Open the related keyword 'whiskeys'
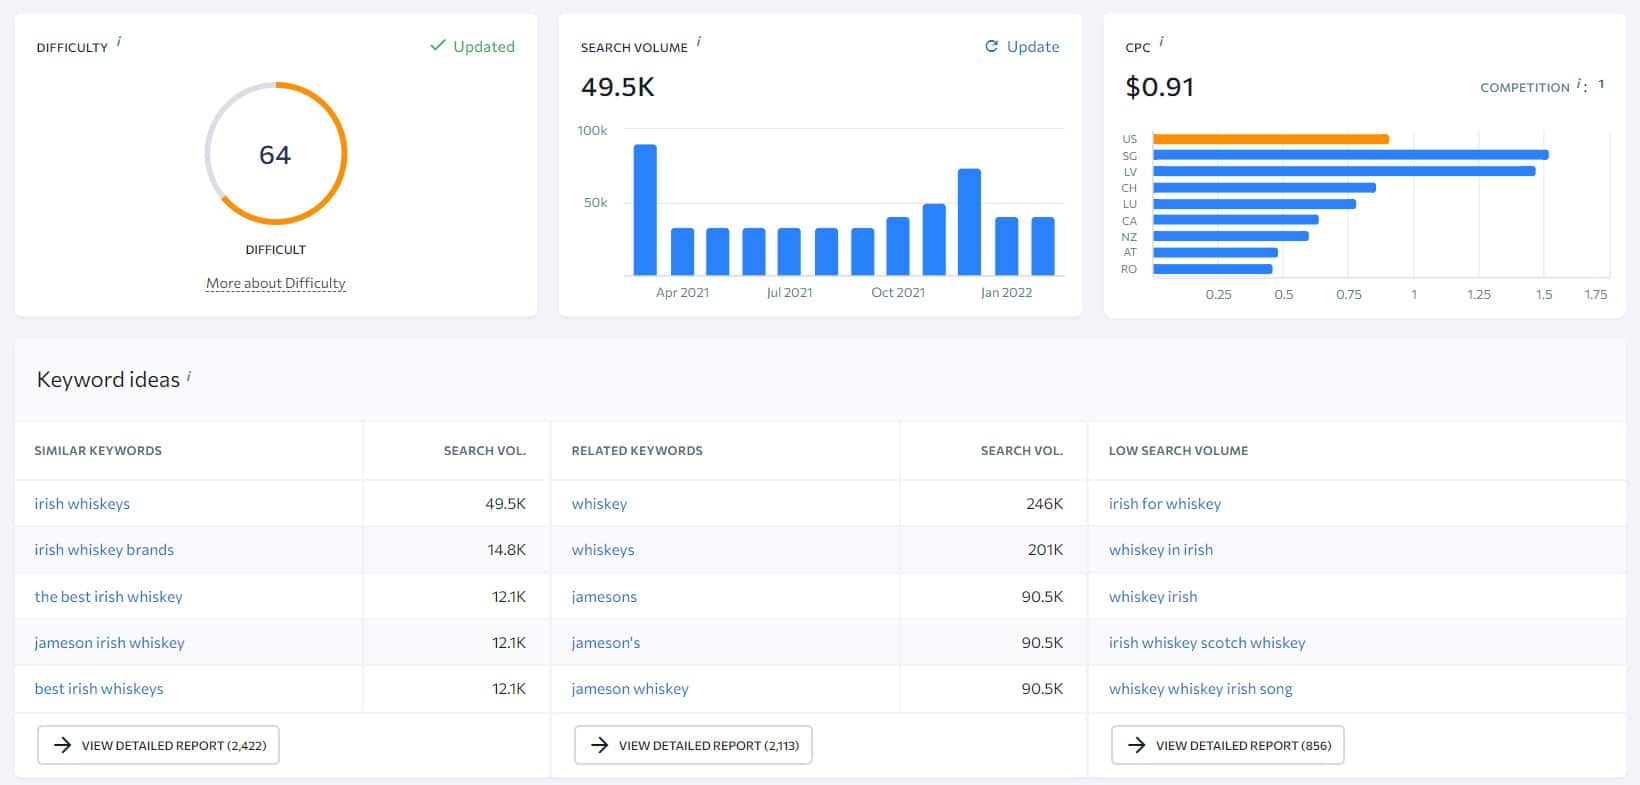 (603, 549)
